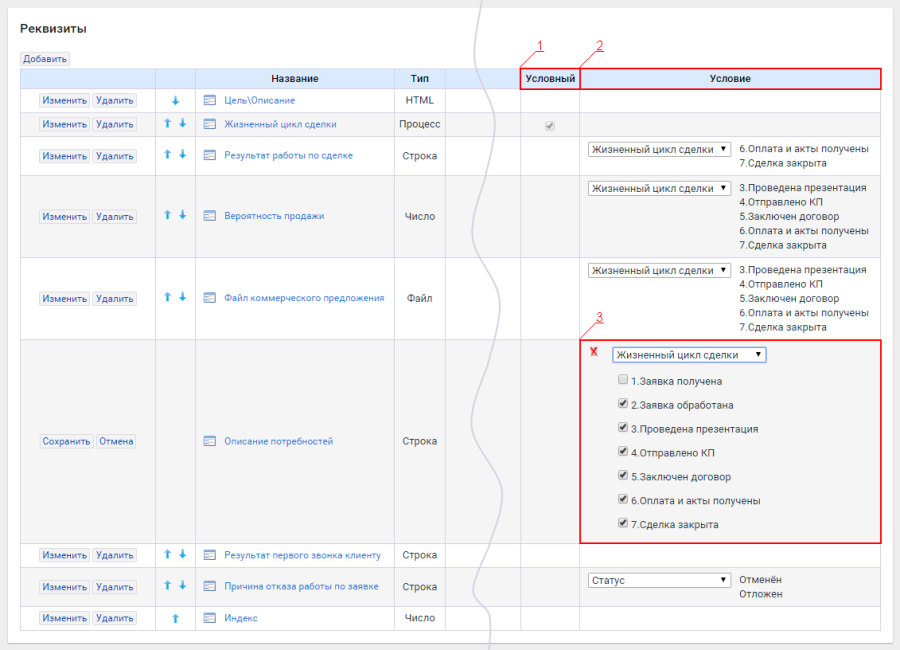Click Удалить in Жизненный цикл сделки row
Image resolution: width=900 pixels, height=650 pixels.
pos(114,124)
